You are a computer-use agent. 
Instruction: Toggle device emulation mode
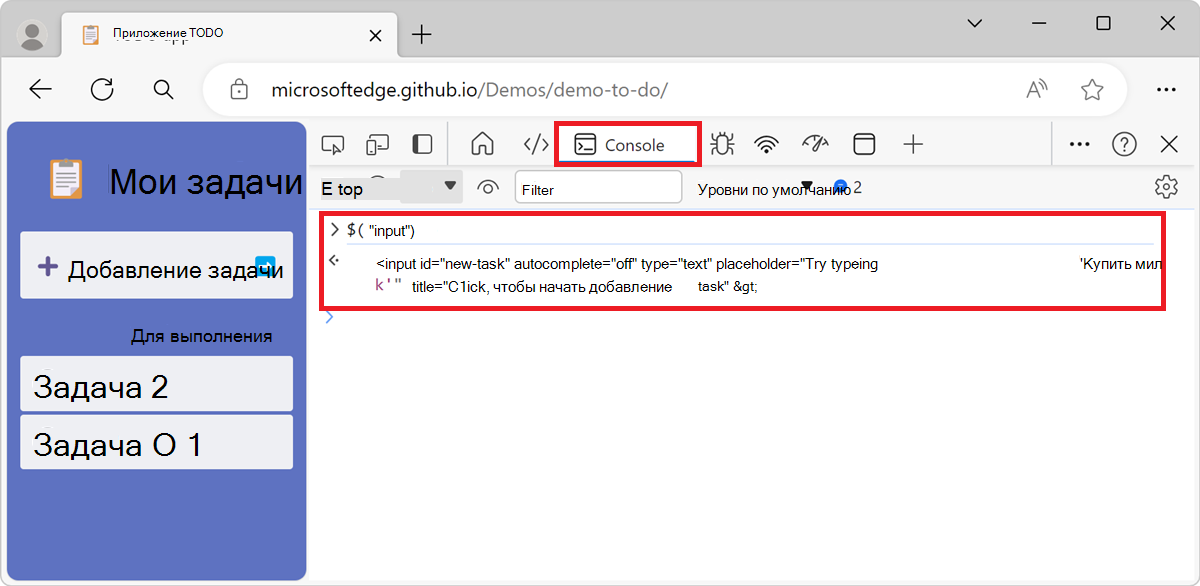377,143
